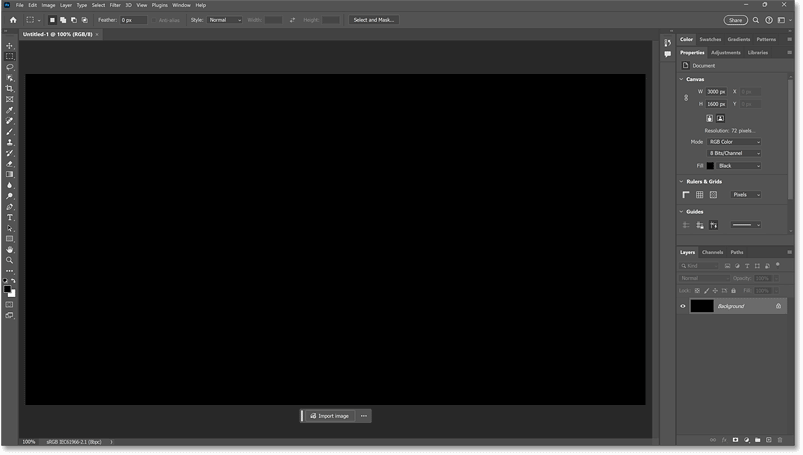Open the File menu
The width and height of the screenshot is (803, 455).
click(x=19, y=5)
